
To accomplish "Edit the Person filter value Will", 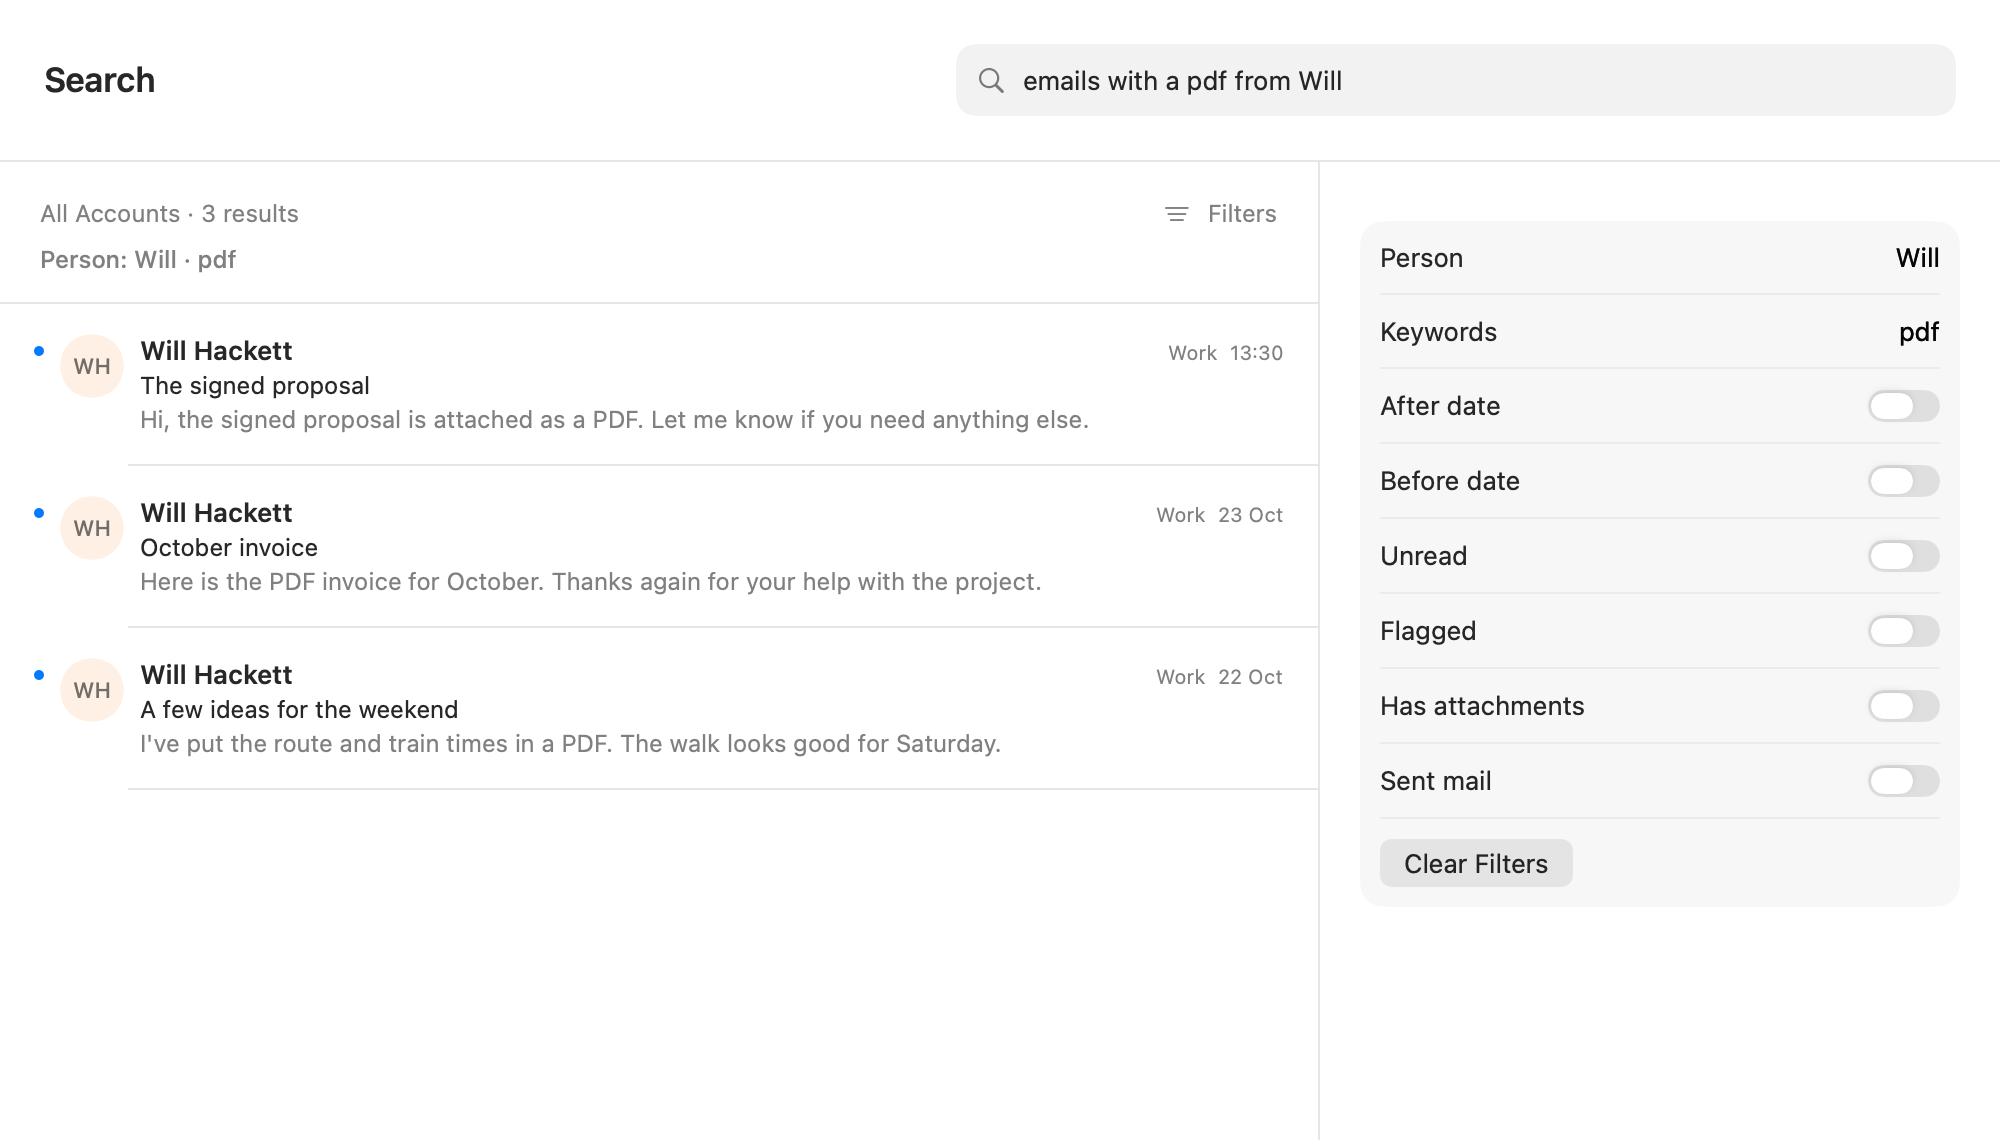I will (x=1917, y=258).
